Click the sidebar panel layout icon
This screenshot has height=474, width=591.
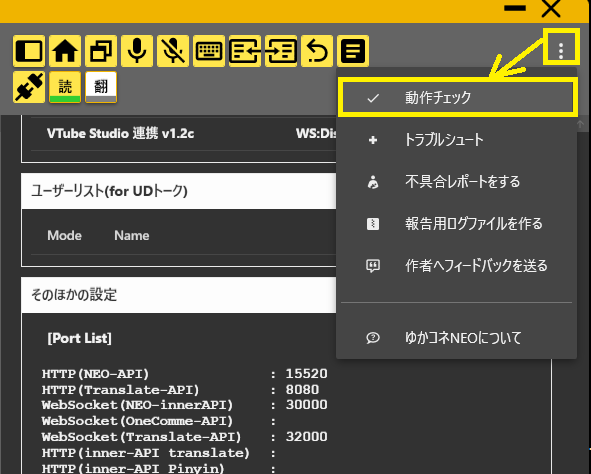coord(29,51)
